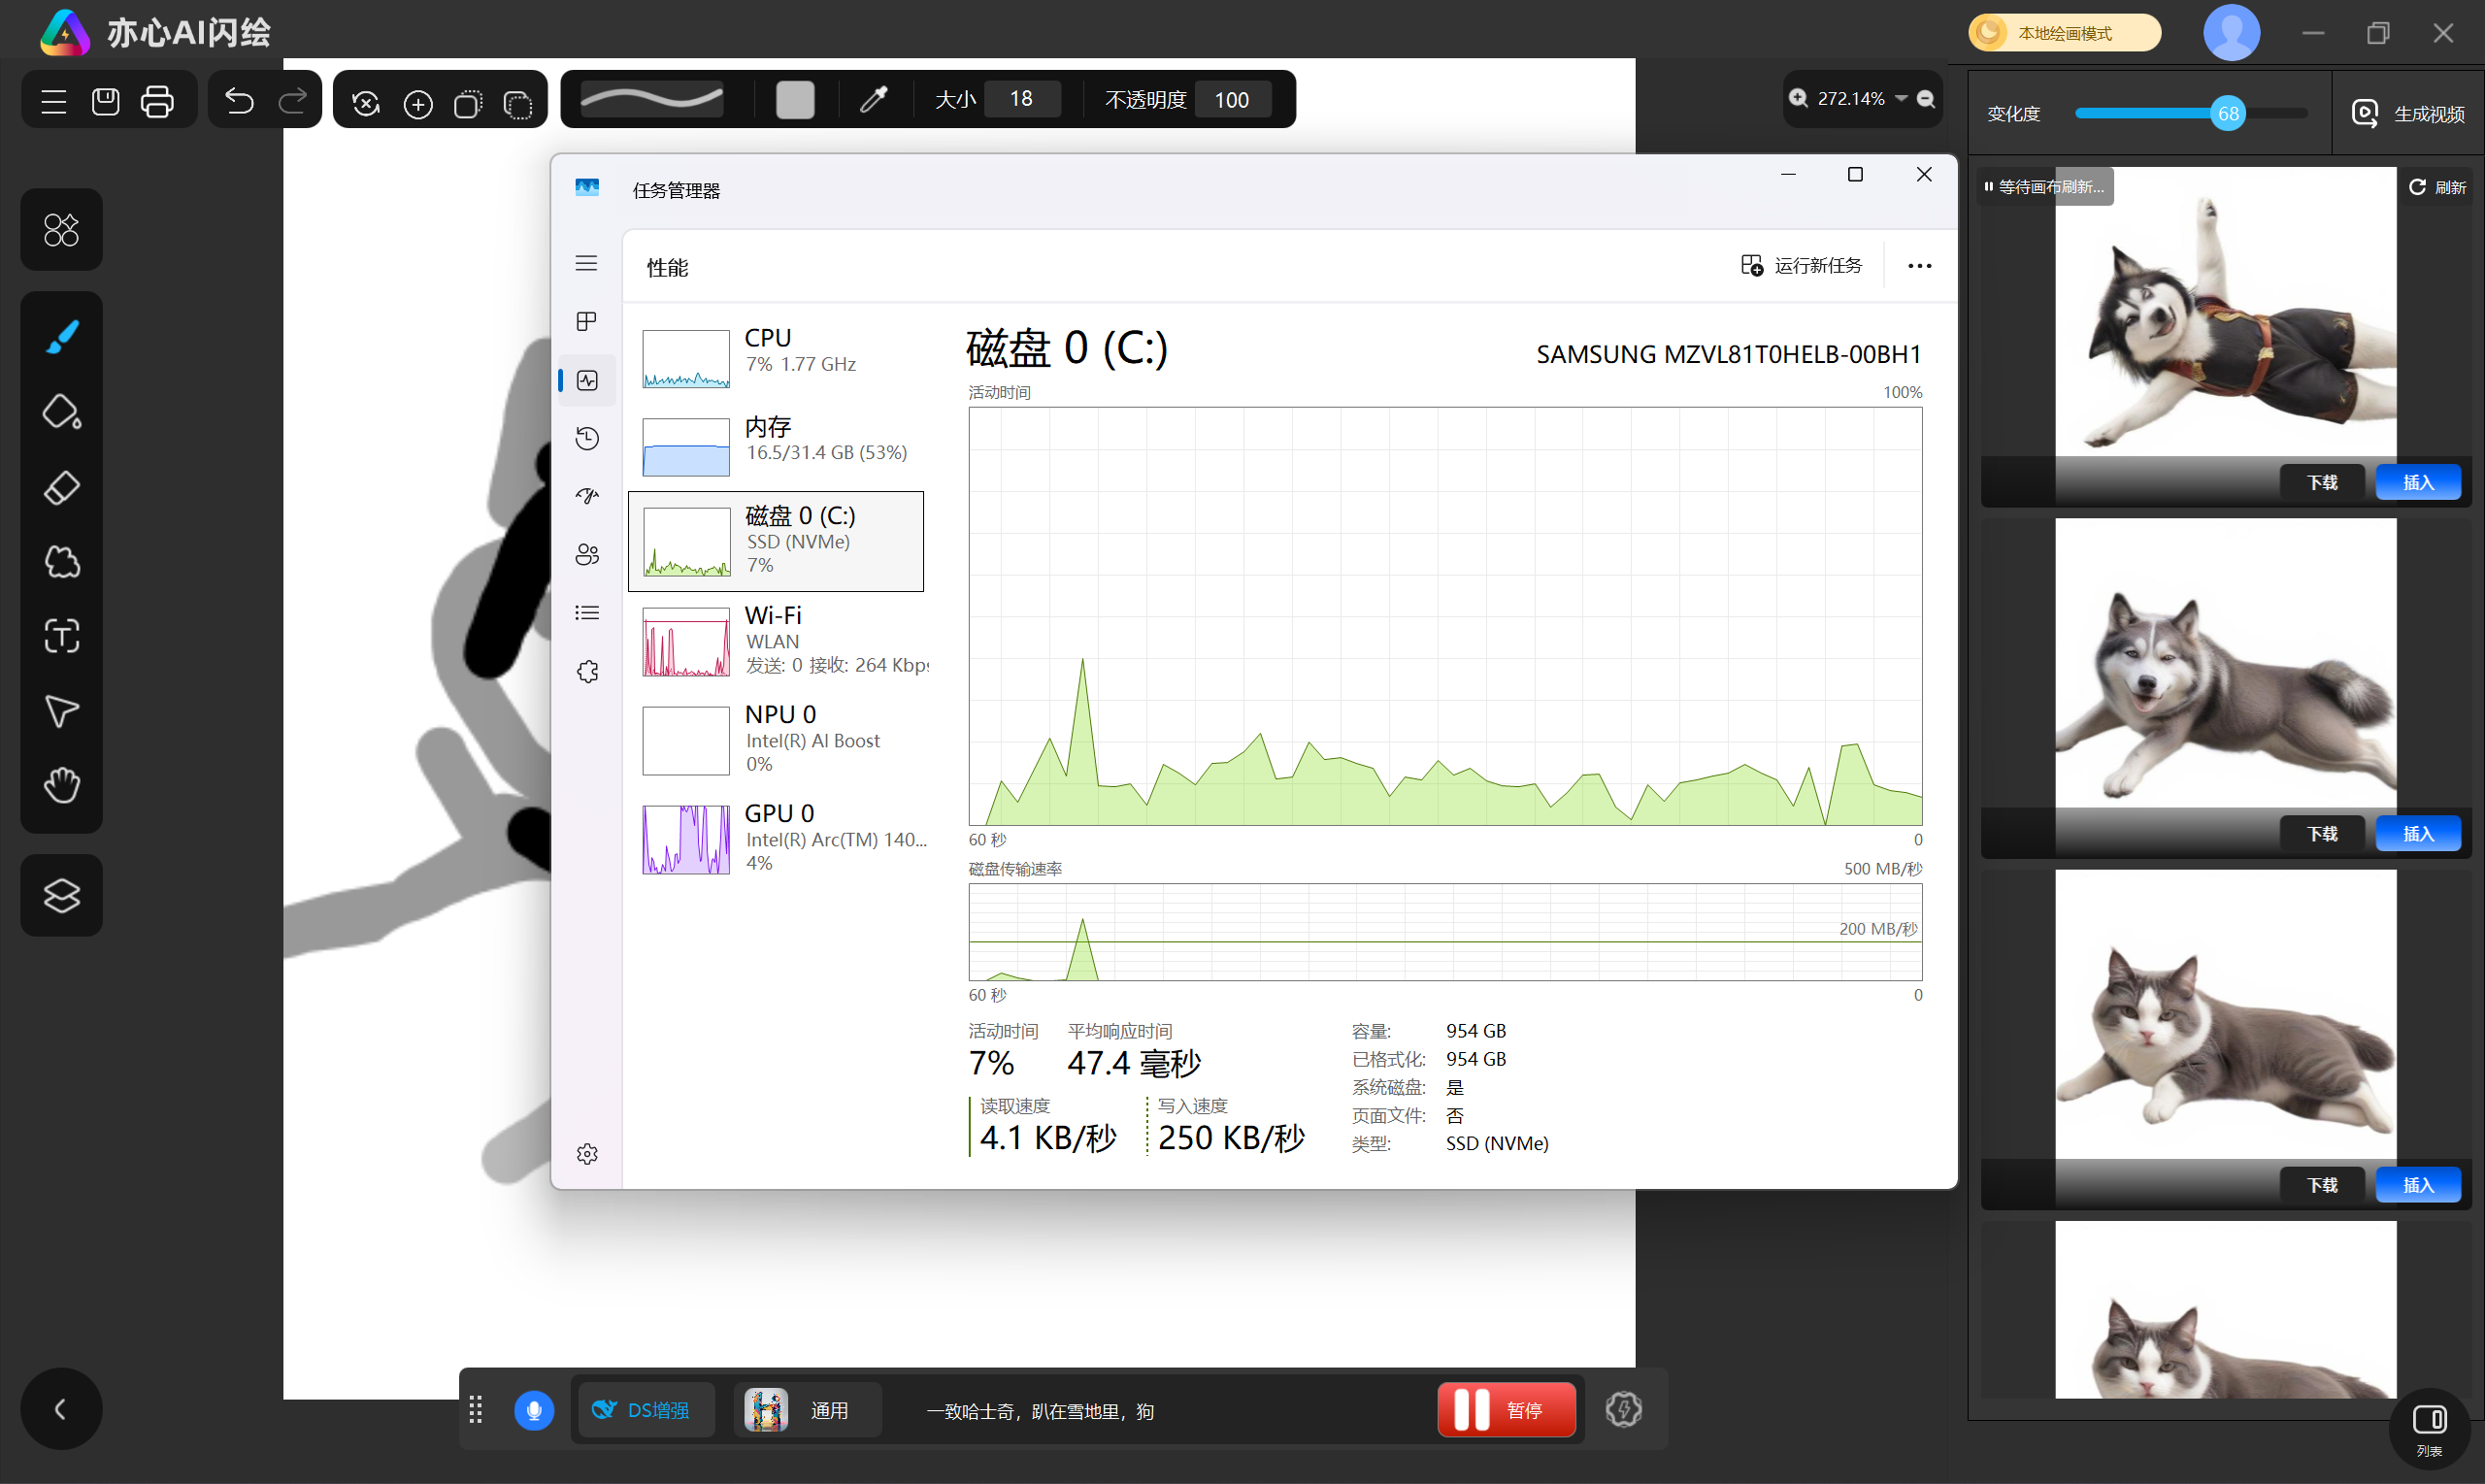Toggle the local drawing mode switch
The width and height of the screenshot is (2485, 1484).
pos(2064,33)
